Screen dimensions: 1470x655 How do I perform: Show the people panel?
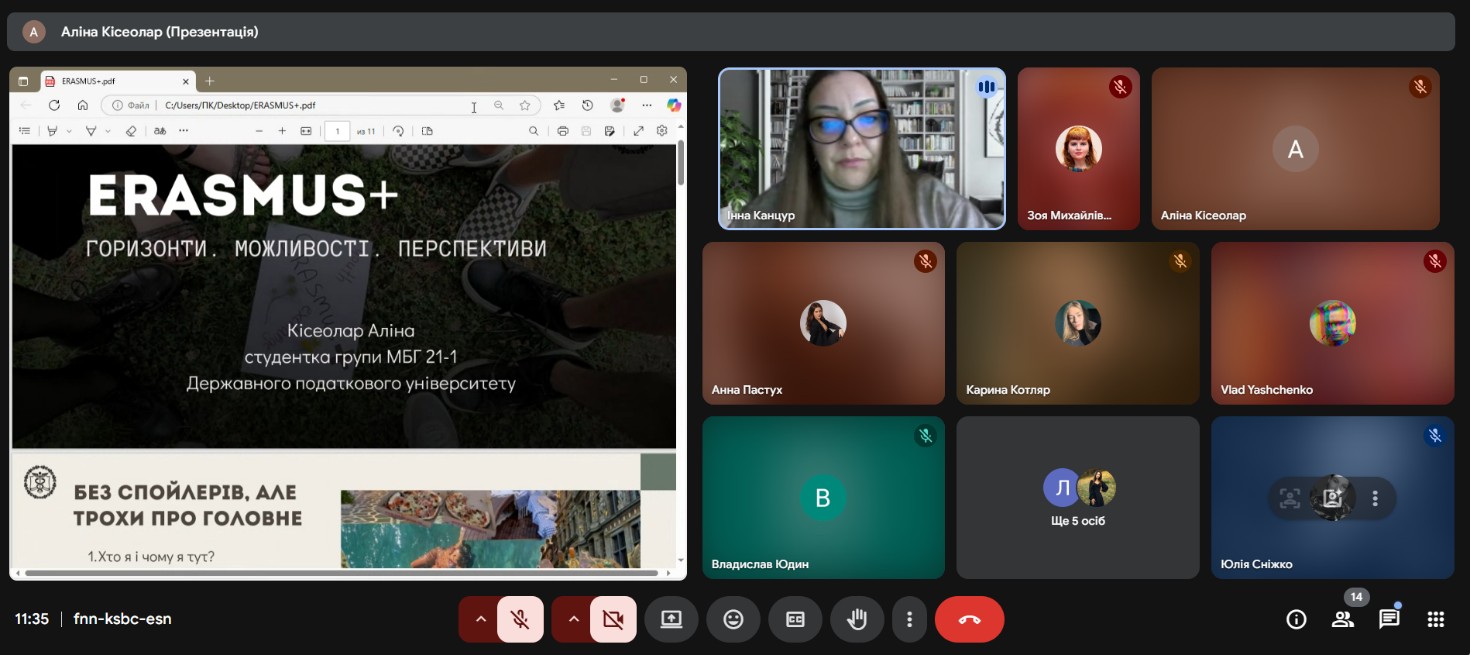[x=1342, y=619]
